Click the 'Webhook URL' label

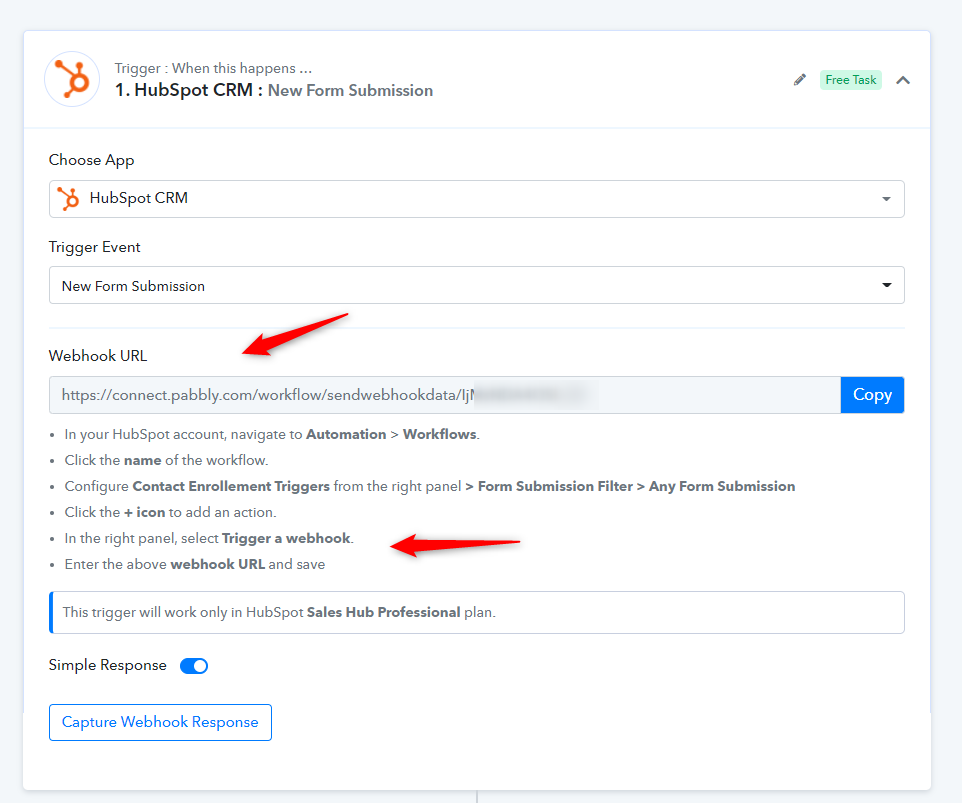98,356
